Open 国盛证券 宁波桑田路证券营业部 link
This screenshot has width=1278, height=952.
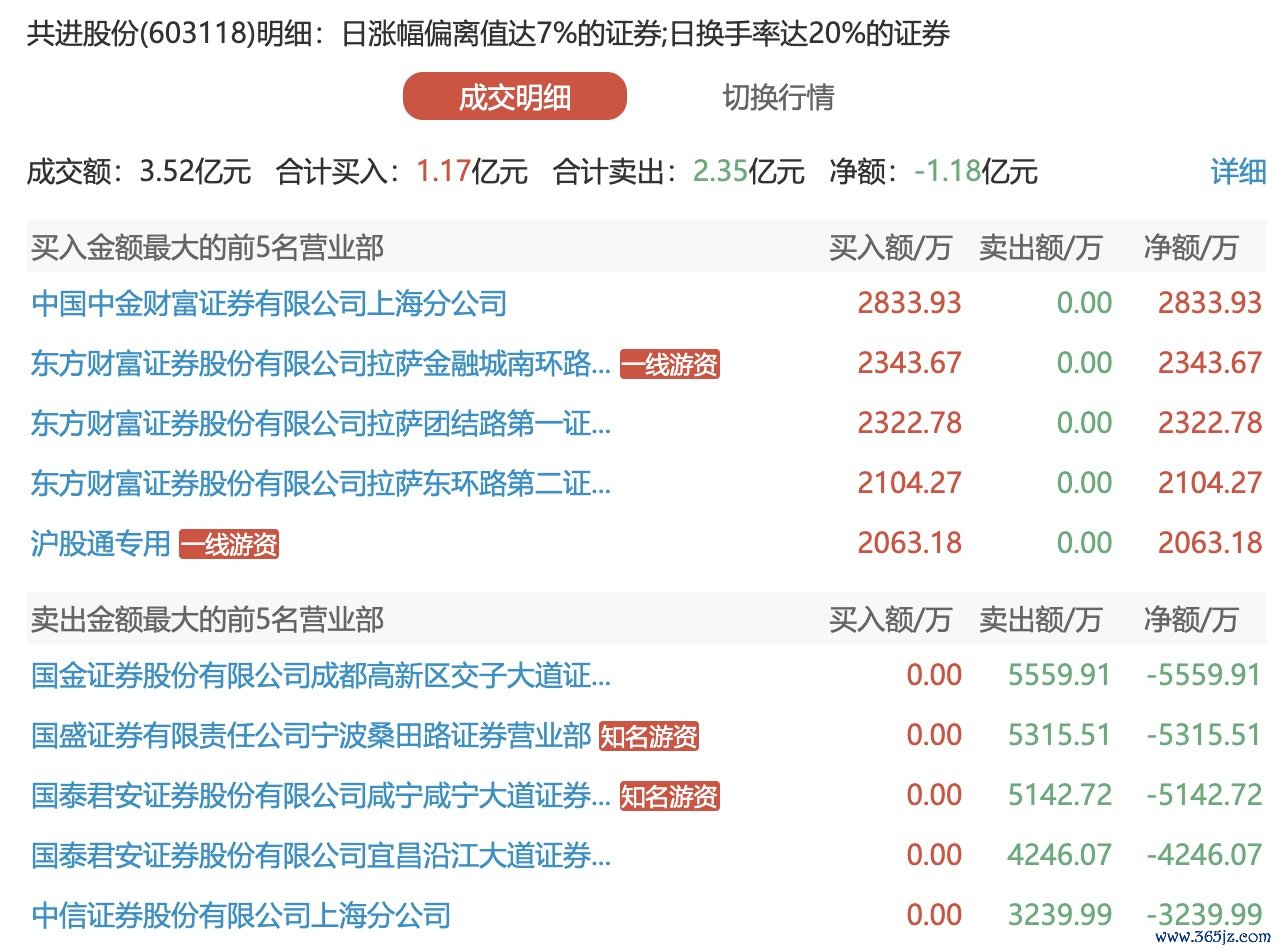click(311, 736)
